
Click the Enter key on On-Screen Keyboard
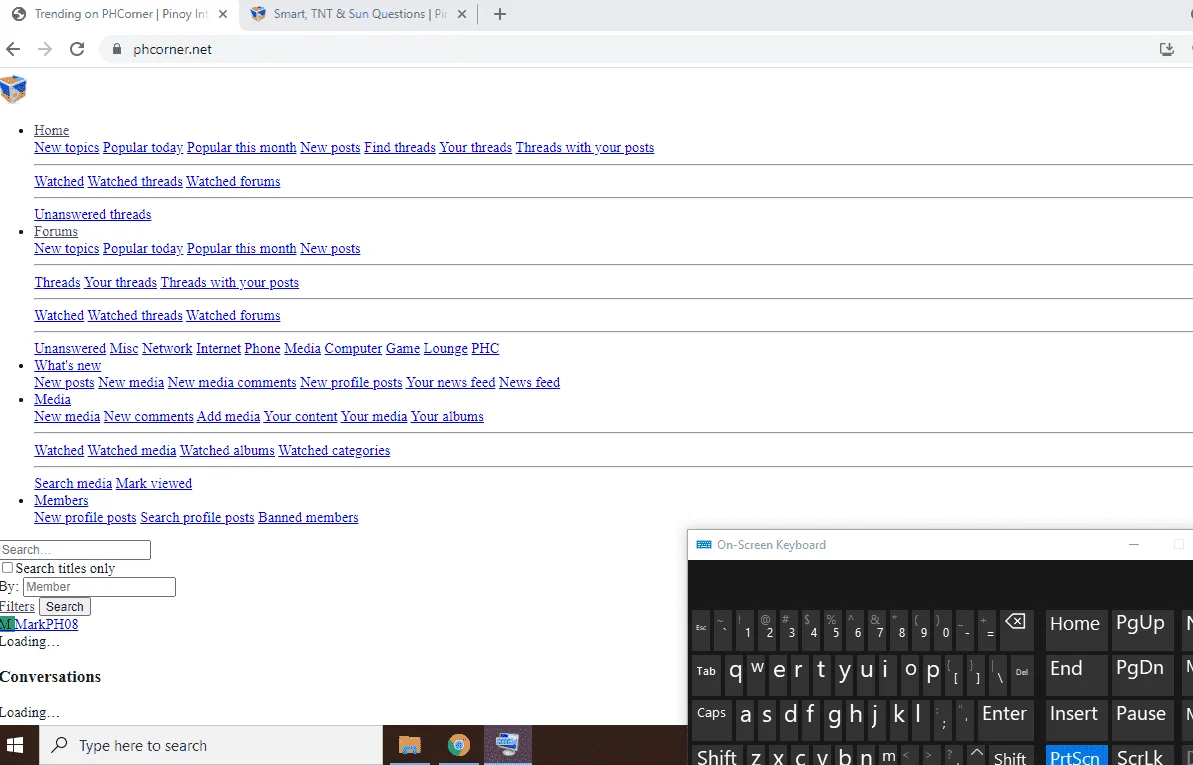1004,720
